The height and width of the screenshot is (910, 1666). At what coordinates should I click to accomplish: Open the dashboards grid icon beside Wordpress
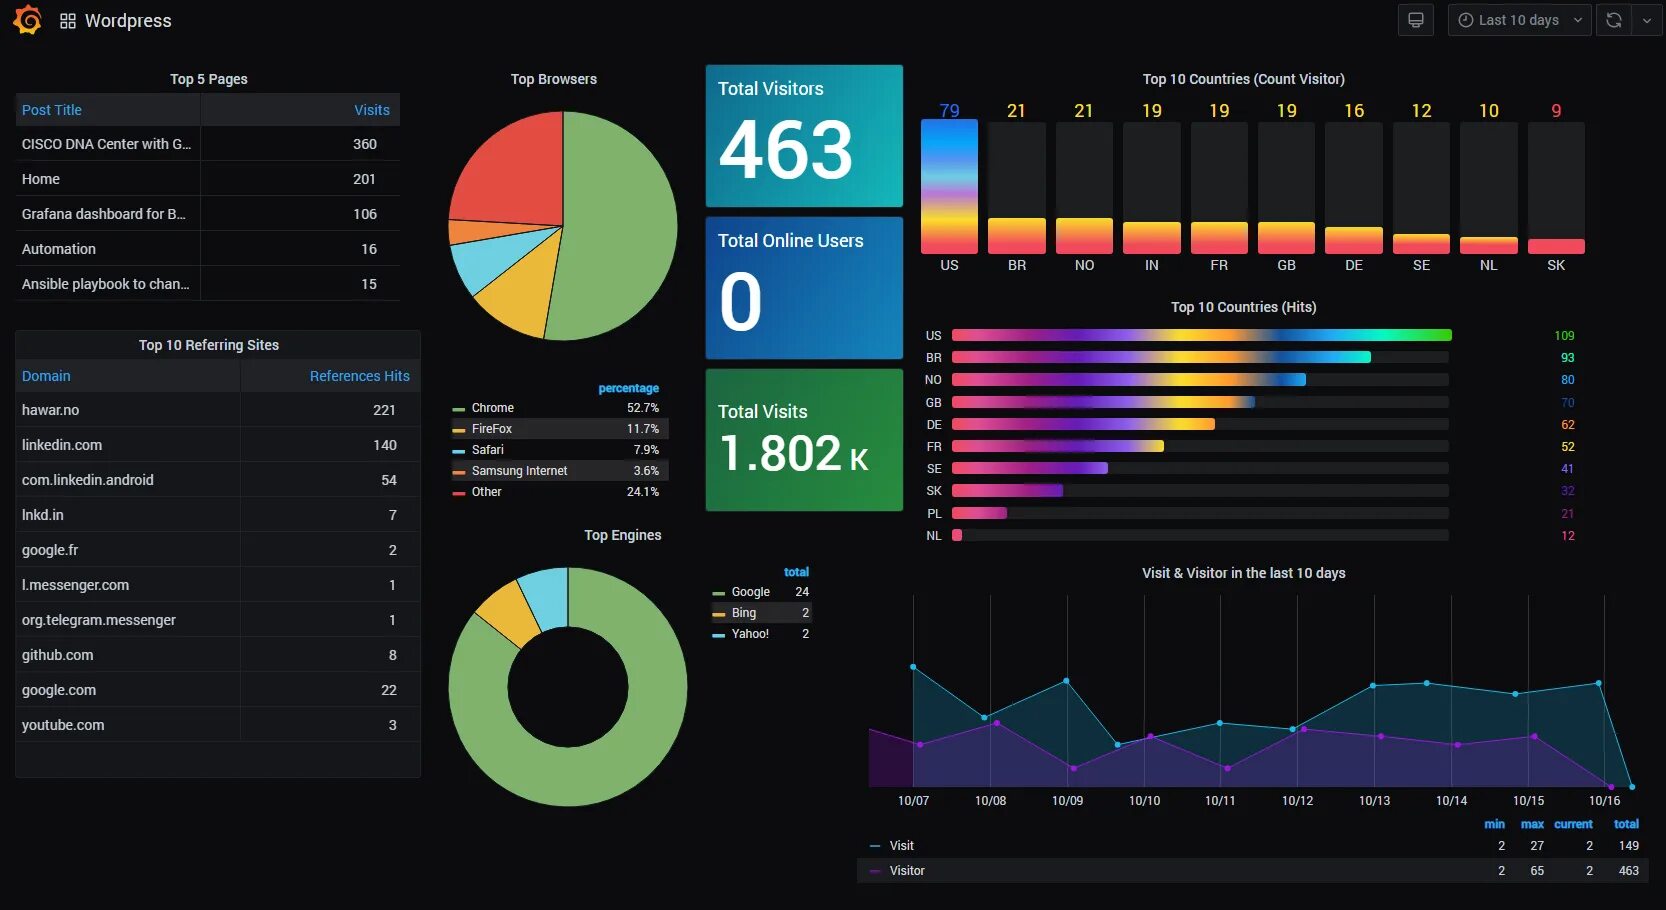pyautogui.click(x=66, y=20)
